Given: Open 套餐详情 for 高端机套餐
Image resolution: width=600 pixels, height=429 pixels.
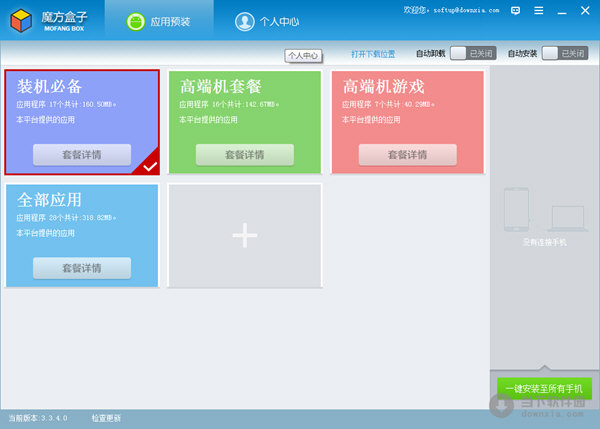Looking at the screenshot, I should pyautogui.click(x=245, y=155).
